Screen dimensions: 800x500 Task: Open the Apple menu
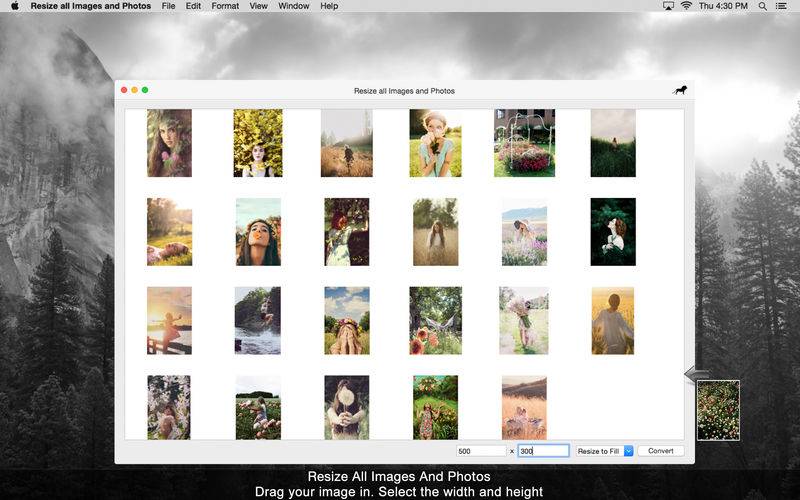[14, 6]
